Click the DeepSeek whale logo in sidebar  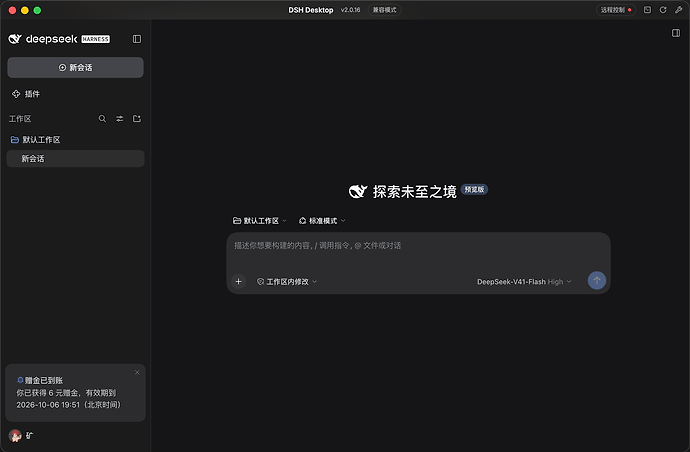[15, 39]
